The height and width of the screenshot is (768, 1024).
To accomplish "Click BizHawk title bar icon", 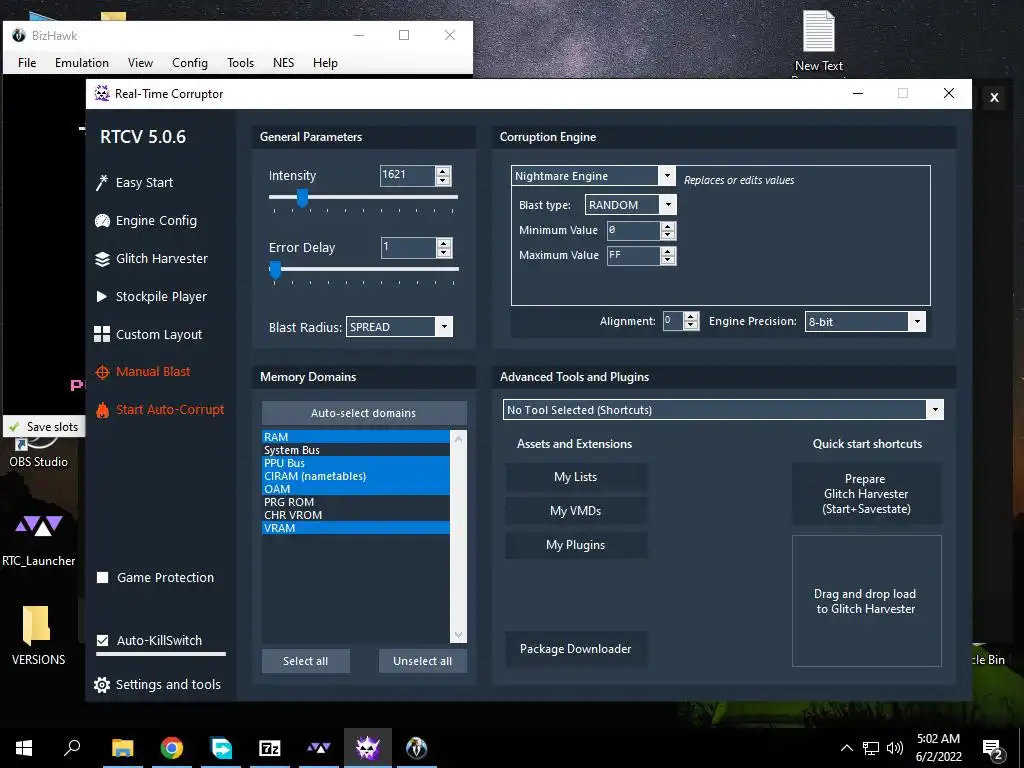I will 19,35.
